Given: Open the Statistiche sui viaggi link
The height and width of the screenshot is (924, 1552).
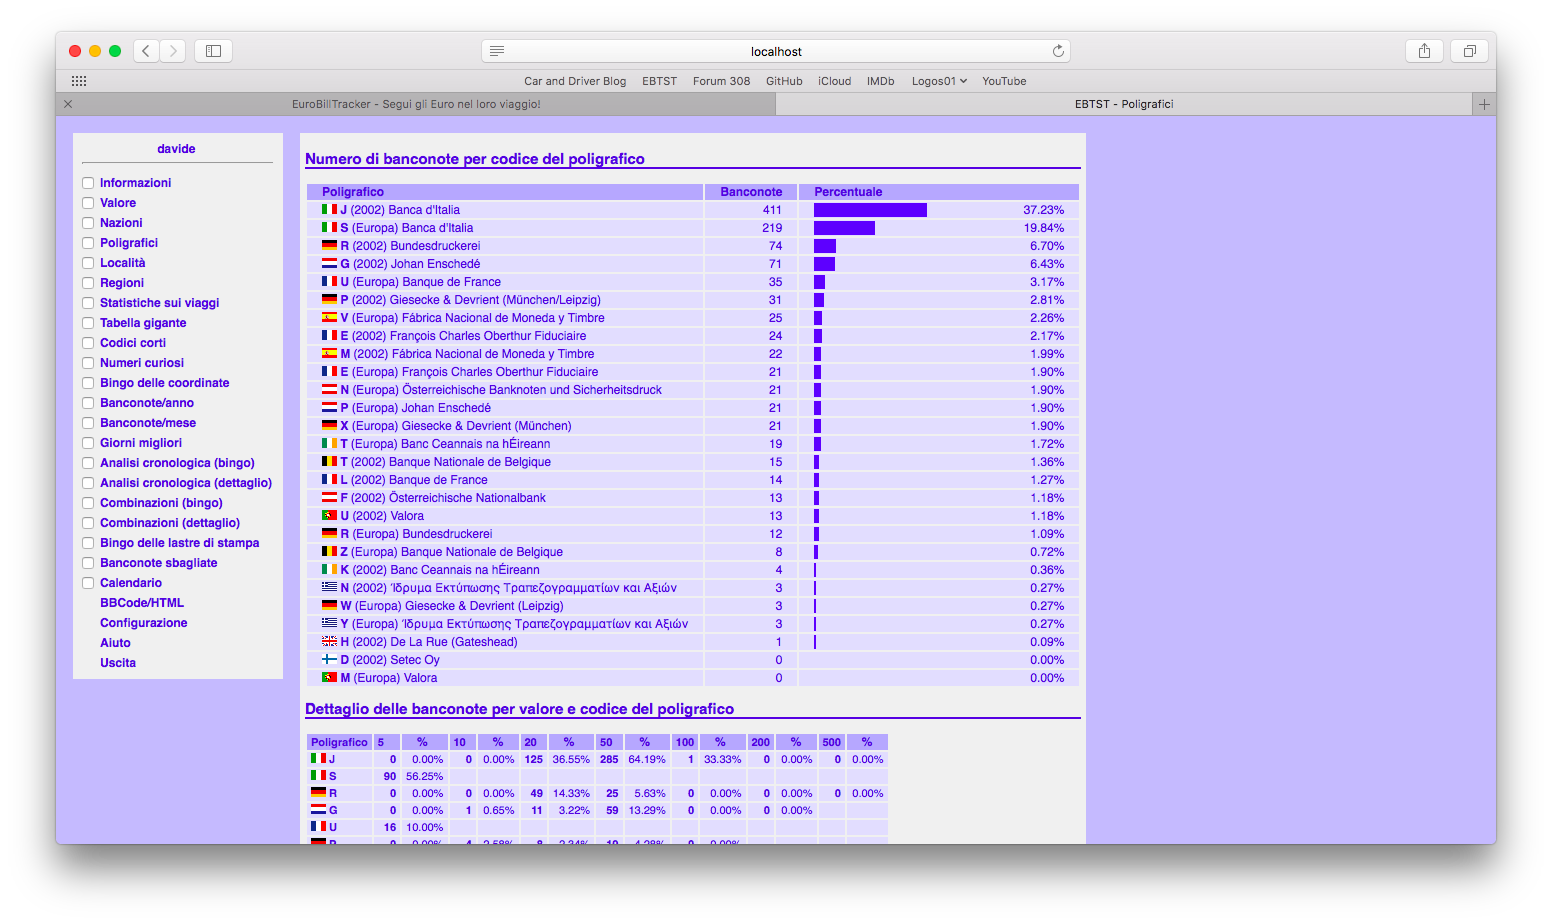Looking at the screenshot, I should point(159,303).
